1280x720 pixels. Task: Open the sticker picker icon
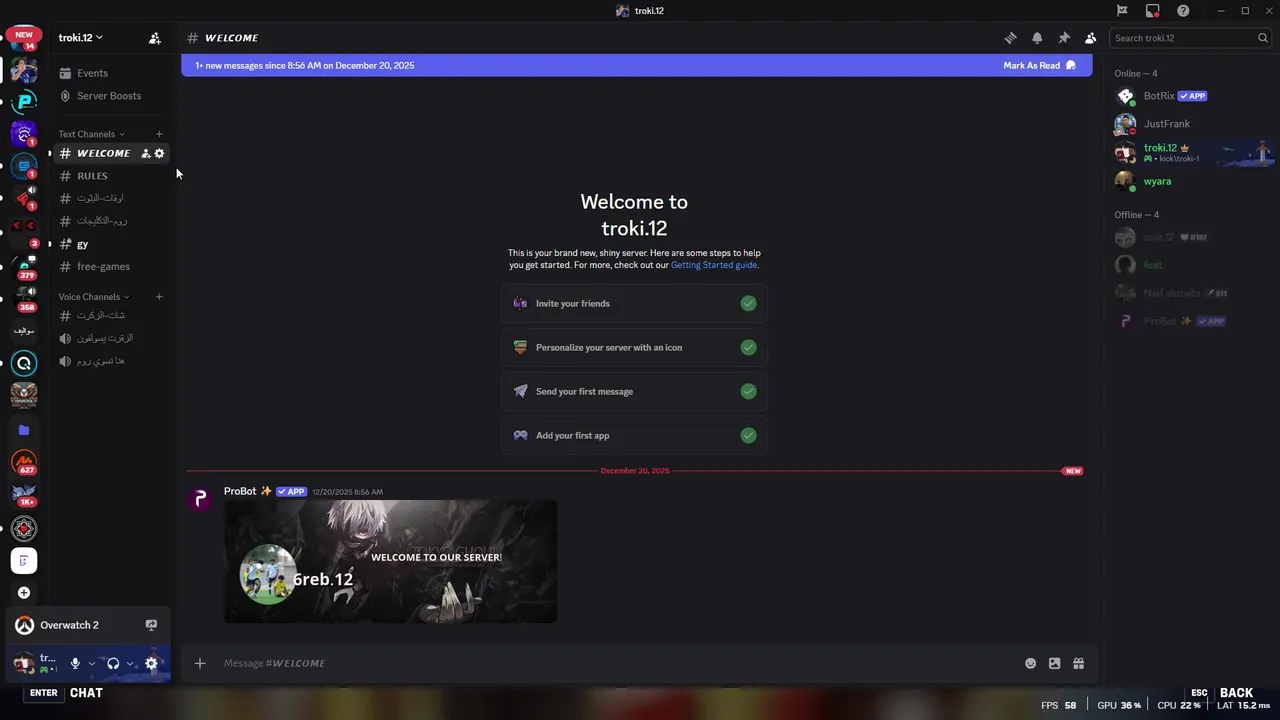(1054, 663)
